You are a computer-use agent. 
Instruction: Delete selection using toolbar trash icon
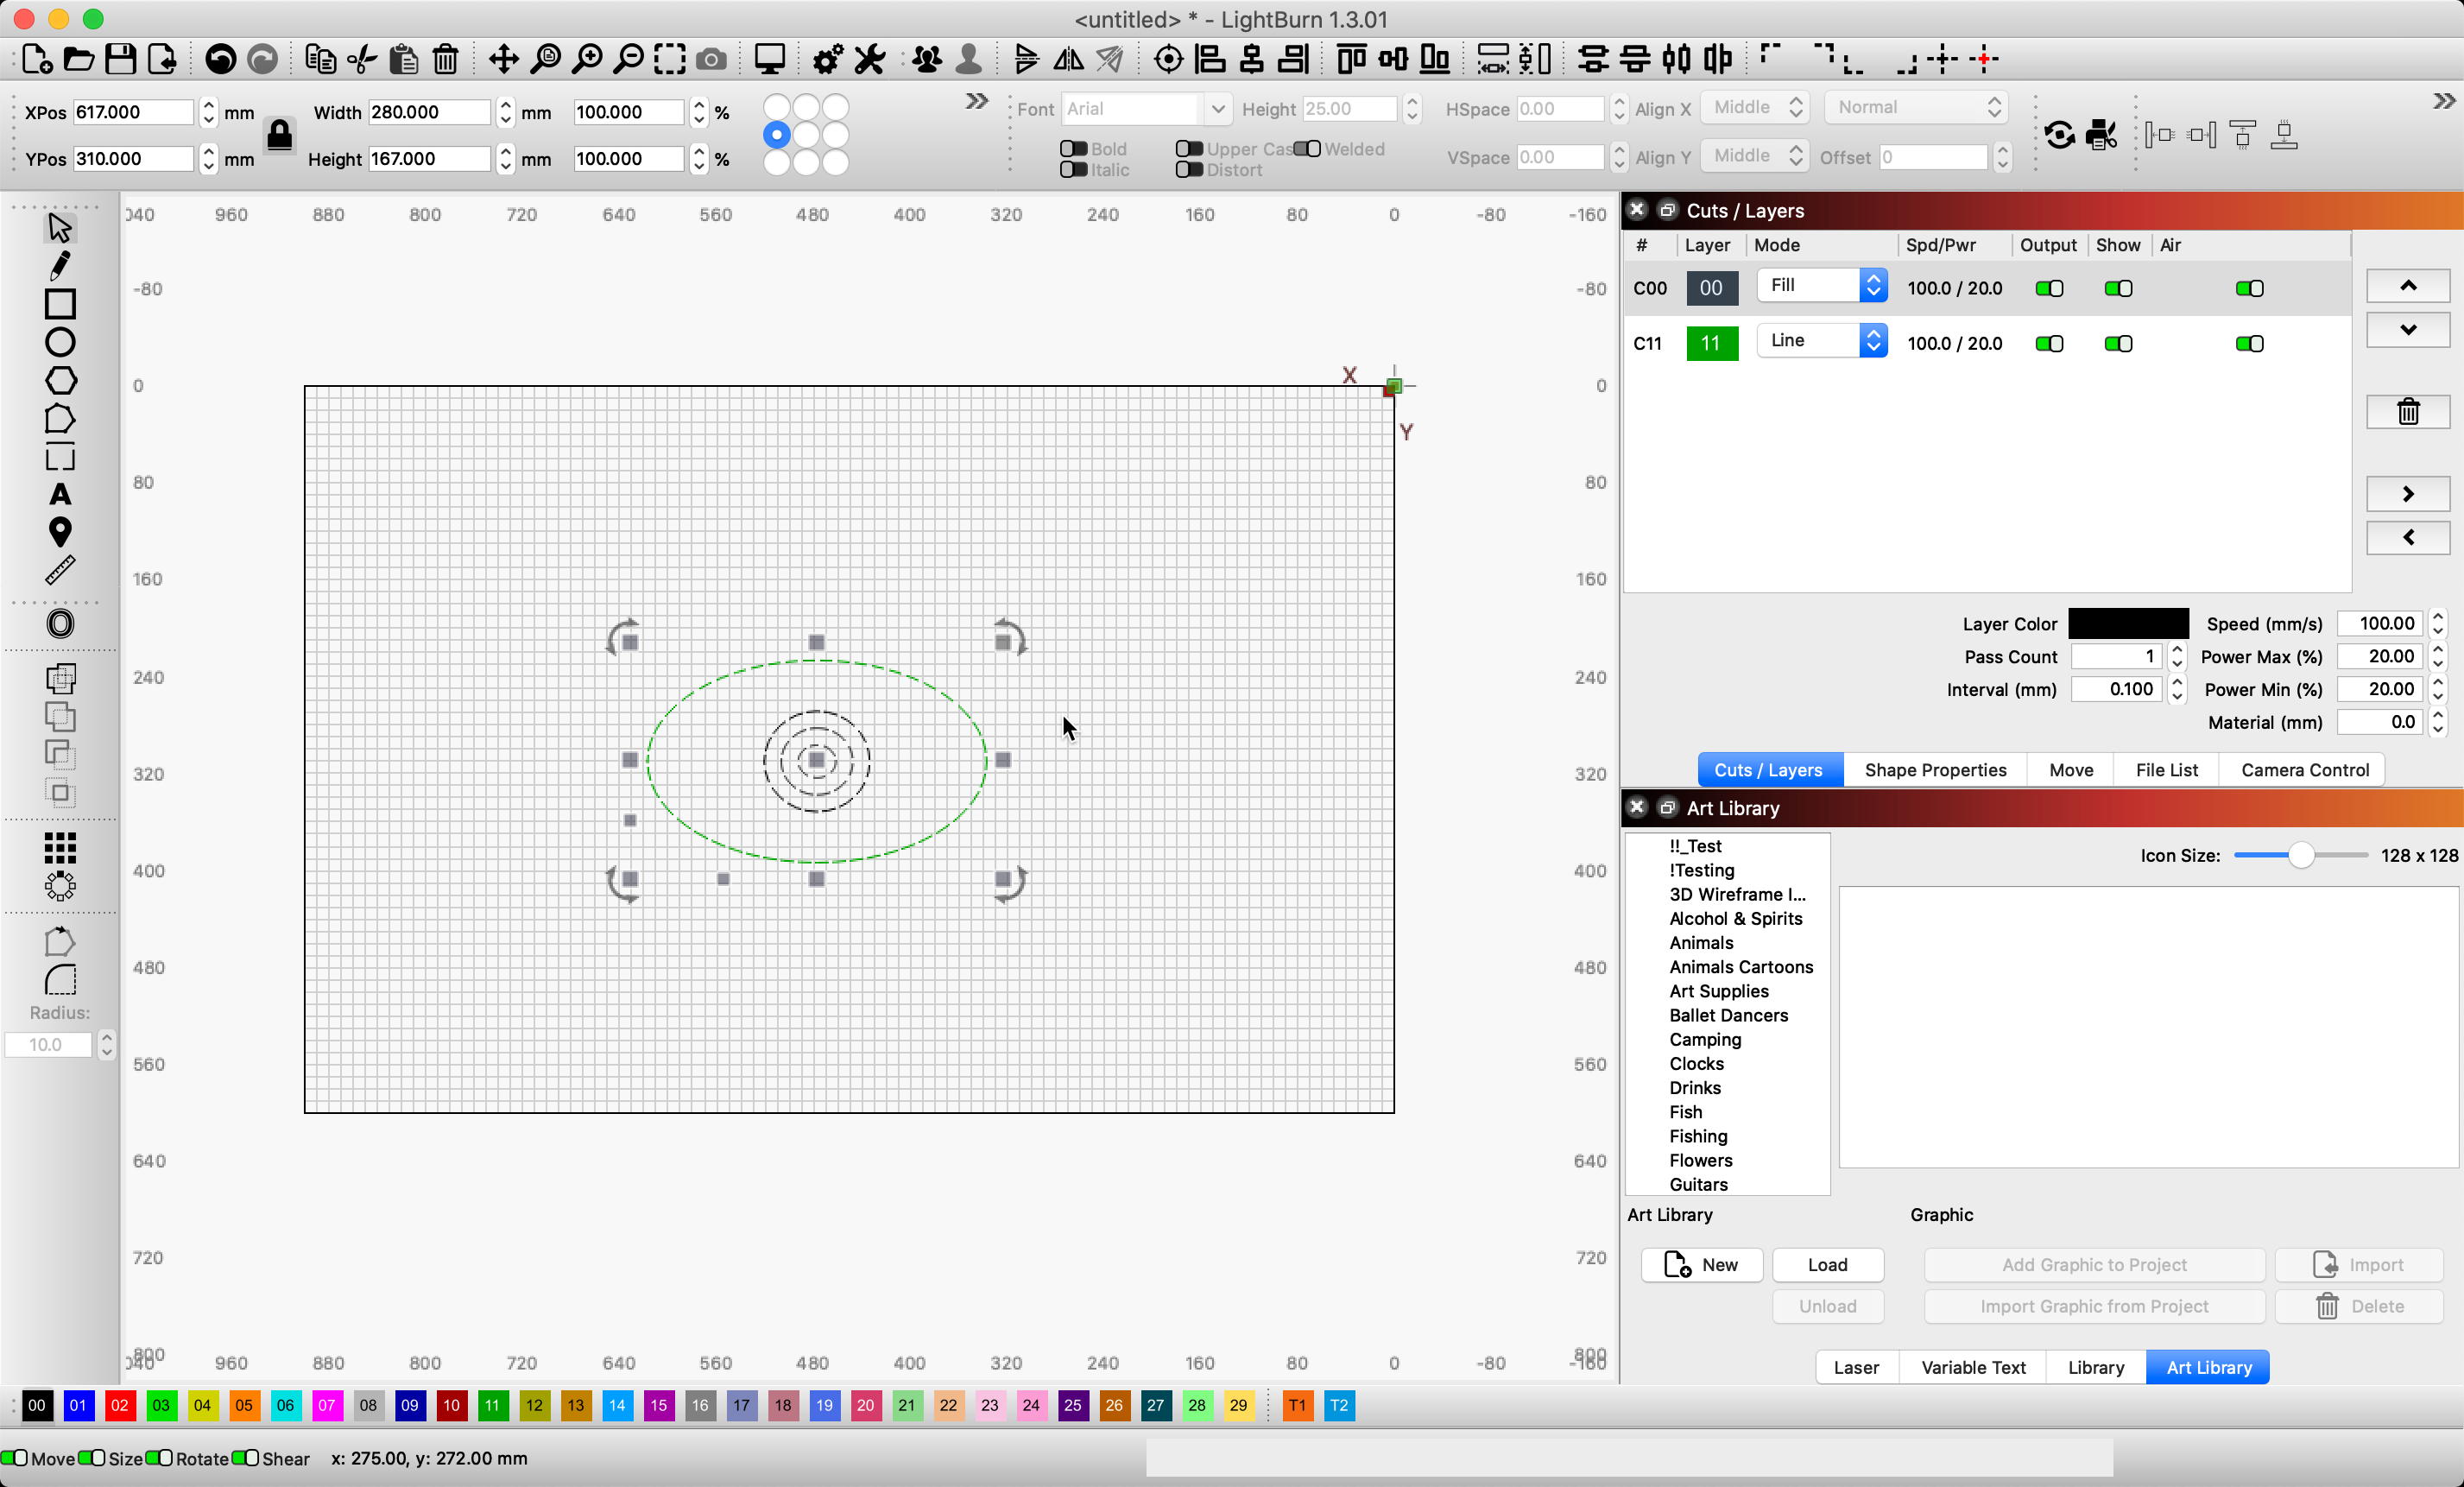(x=446, y=59)
